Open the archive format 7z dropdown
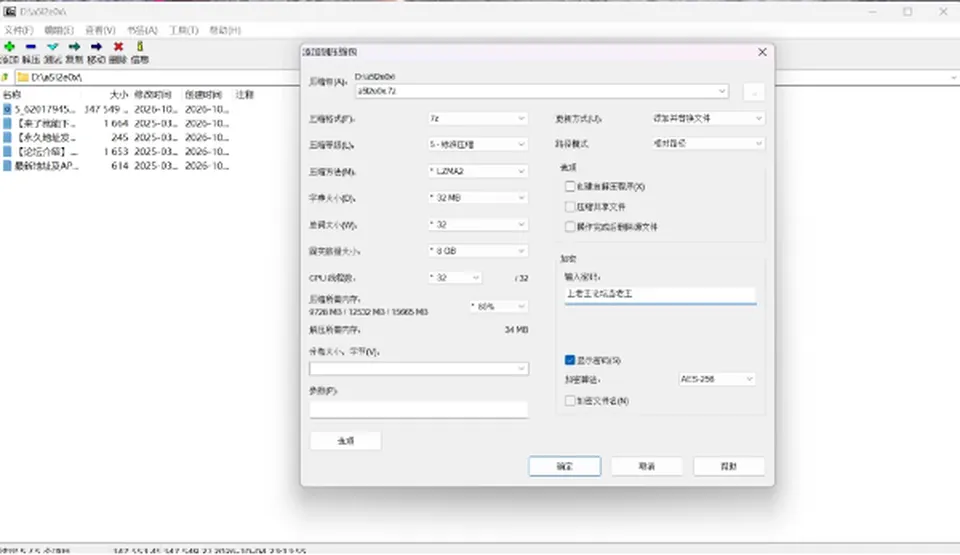The width and height of the screenshot is (960, 555). point(477,118)
